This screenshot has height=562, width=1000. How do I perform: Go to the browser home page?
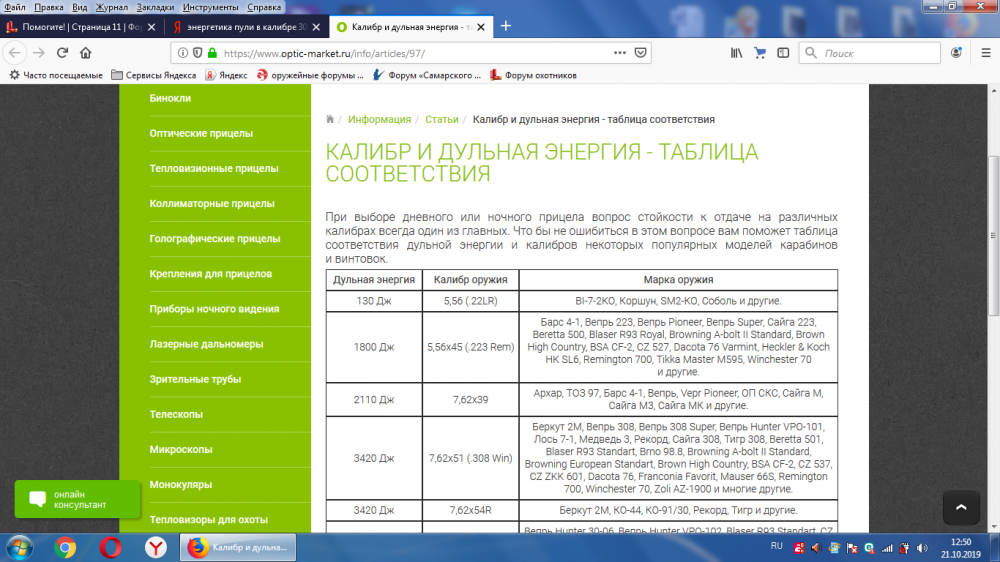(x=86, y=53)
